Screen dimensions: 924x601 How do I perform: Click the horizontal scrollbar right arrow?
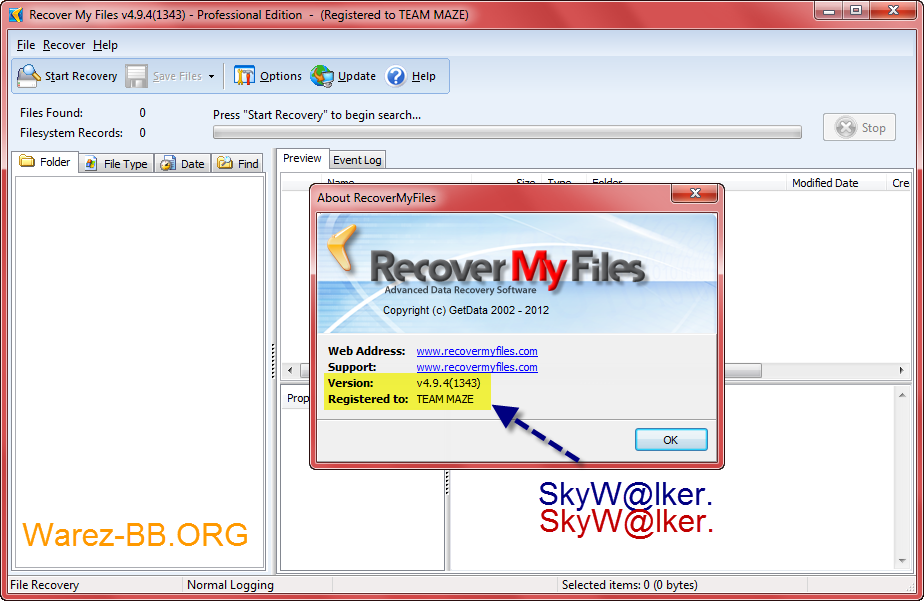(x=901, y=370)
